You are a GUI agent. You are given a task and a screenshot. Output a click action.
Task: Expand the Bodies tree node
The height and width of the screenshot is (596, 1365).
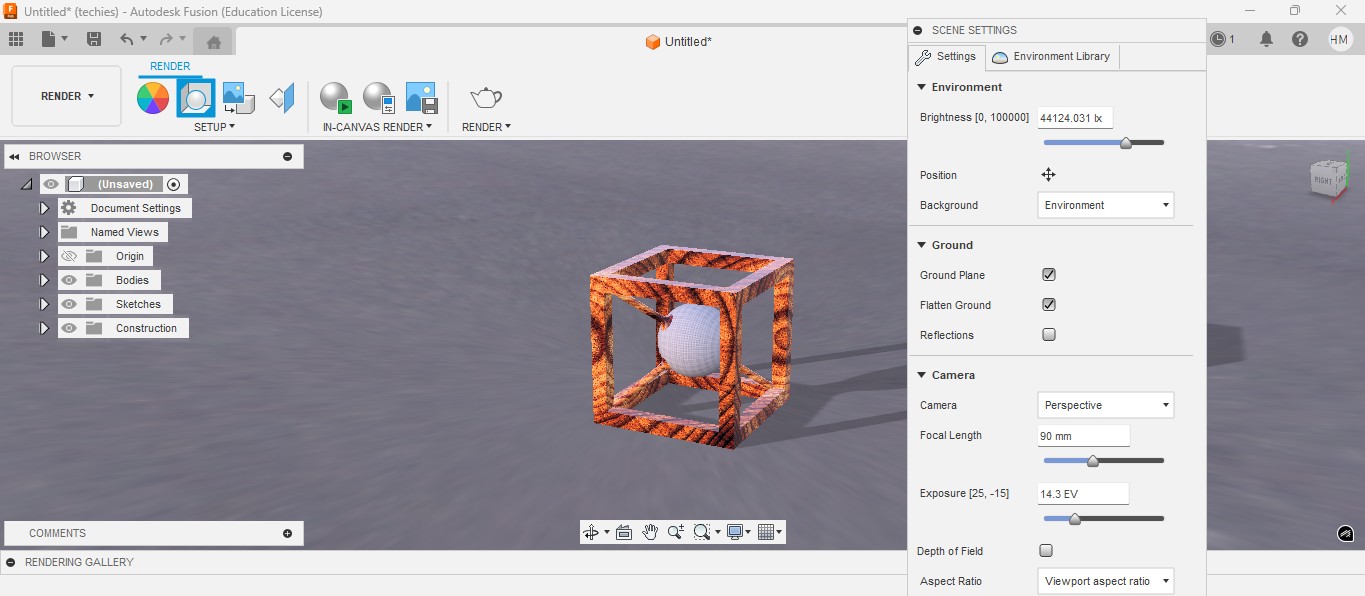pos(44,280)
